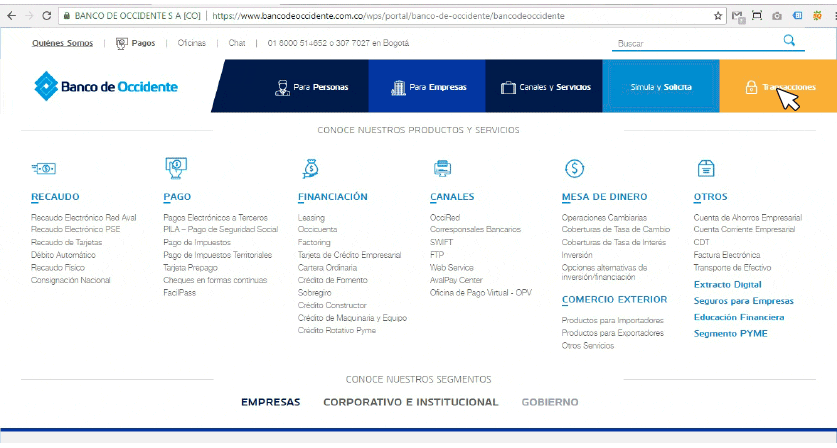Viewport: 837px width, 448px height.
Task: Click the Pagos shield icon
Action: pyautogui.click(x=122, y=43)
